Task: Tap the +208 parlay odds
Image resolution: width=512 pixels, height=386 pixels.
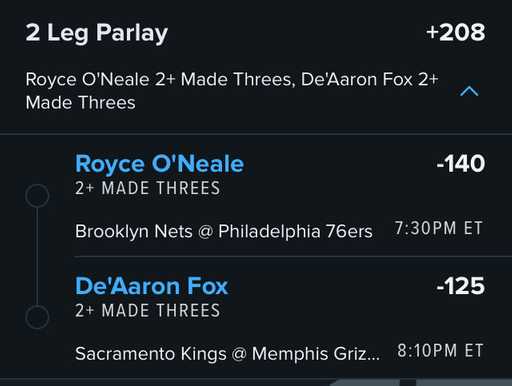Action: 456,32
